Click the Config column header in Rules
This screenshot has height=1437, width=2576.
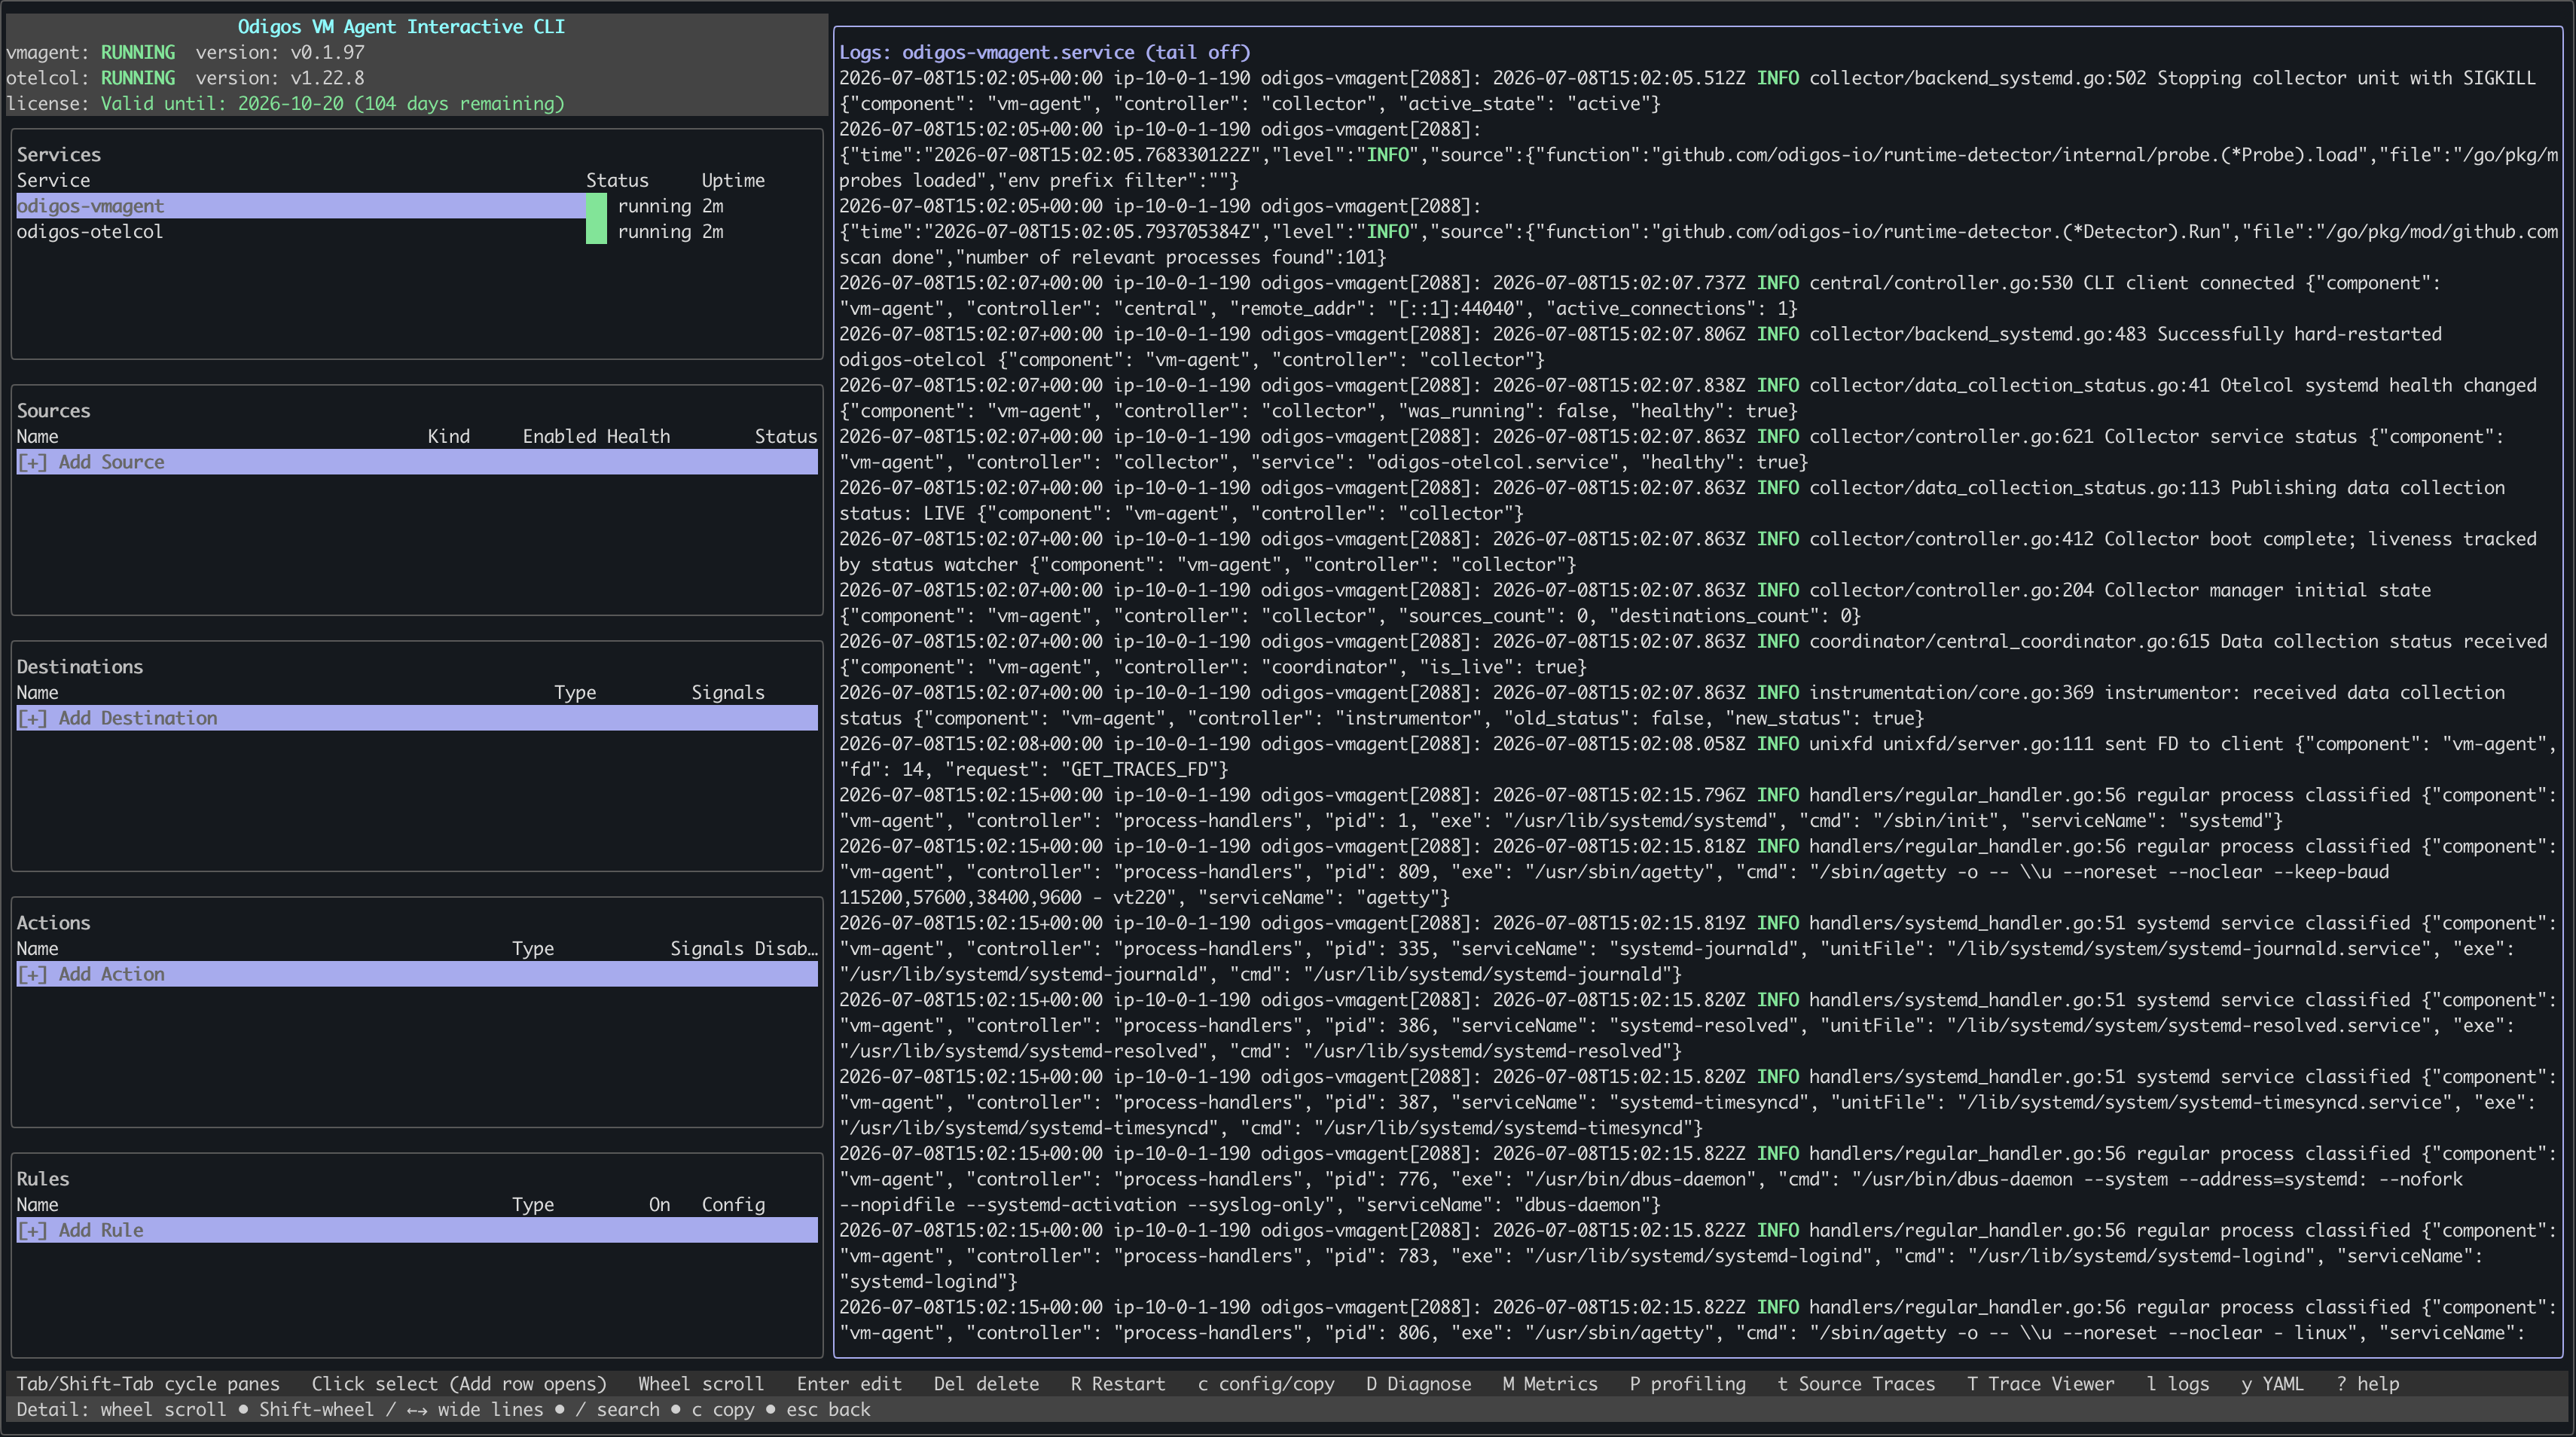733,1205
